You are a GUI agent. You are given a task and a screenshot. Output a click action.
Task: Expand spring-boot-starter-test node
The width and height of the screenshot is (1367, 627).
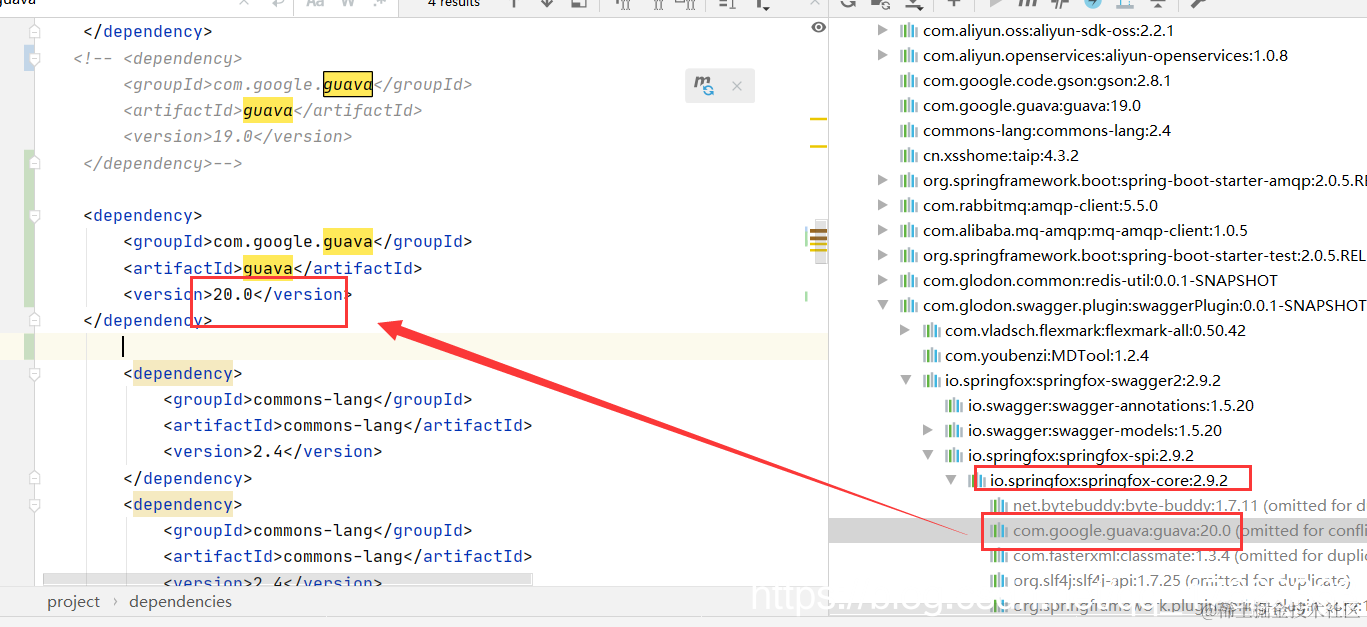click(882, 256)
